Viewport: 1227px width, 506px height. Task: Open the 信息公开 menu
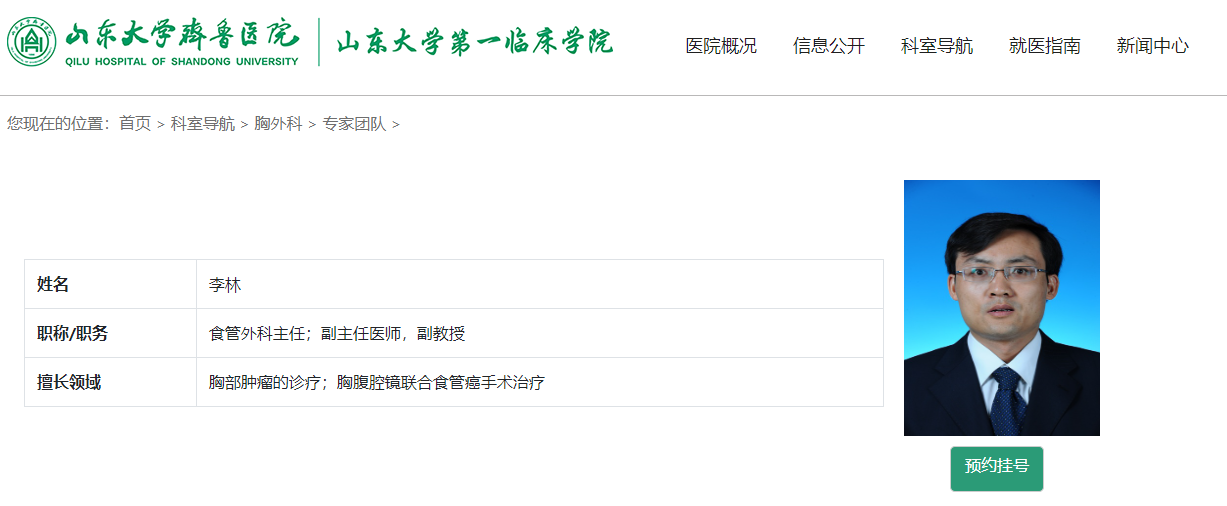(828, 46)
